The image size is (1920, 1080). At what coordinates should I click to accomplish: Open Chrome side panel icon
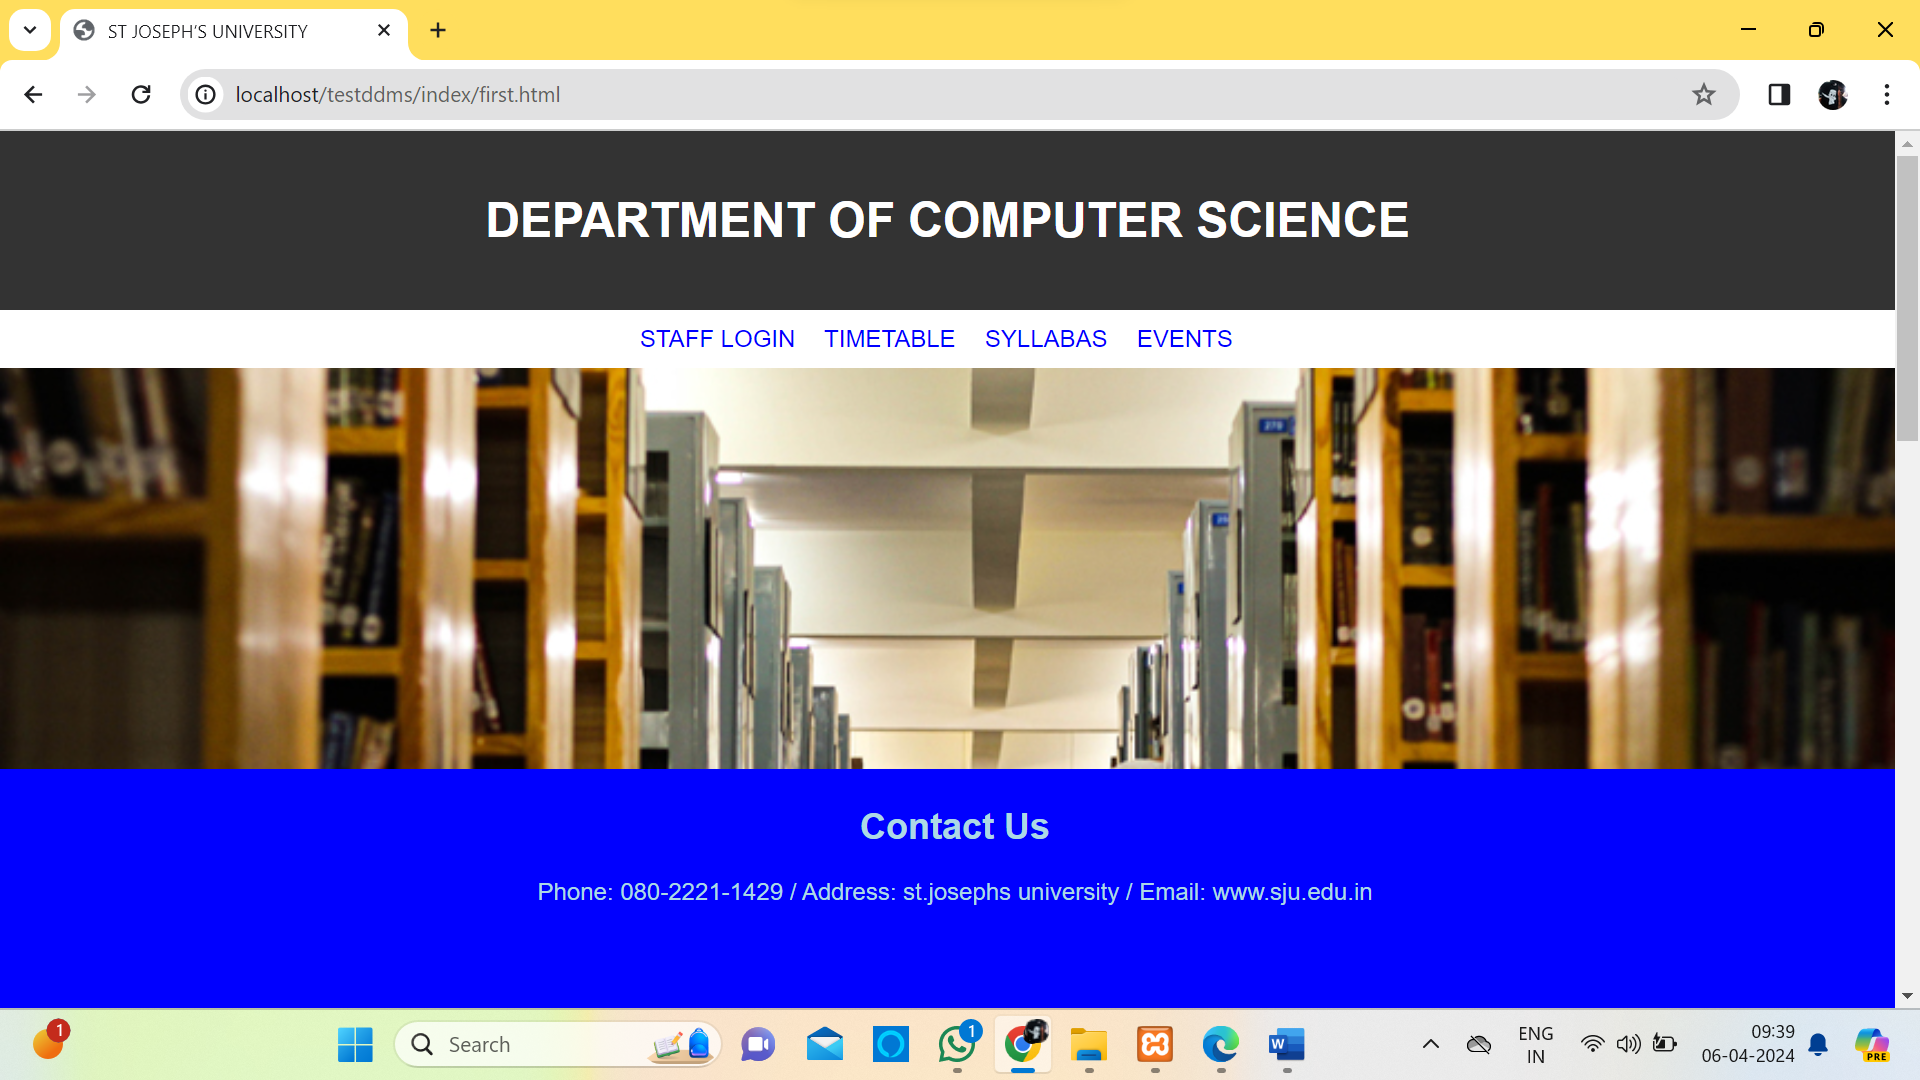1778,94
